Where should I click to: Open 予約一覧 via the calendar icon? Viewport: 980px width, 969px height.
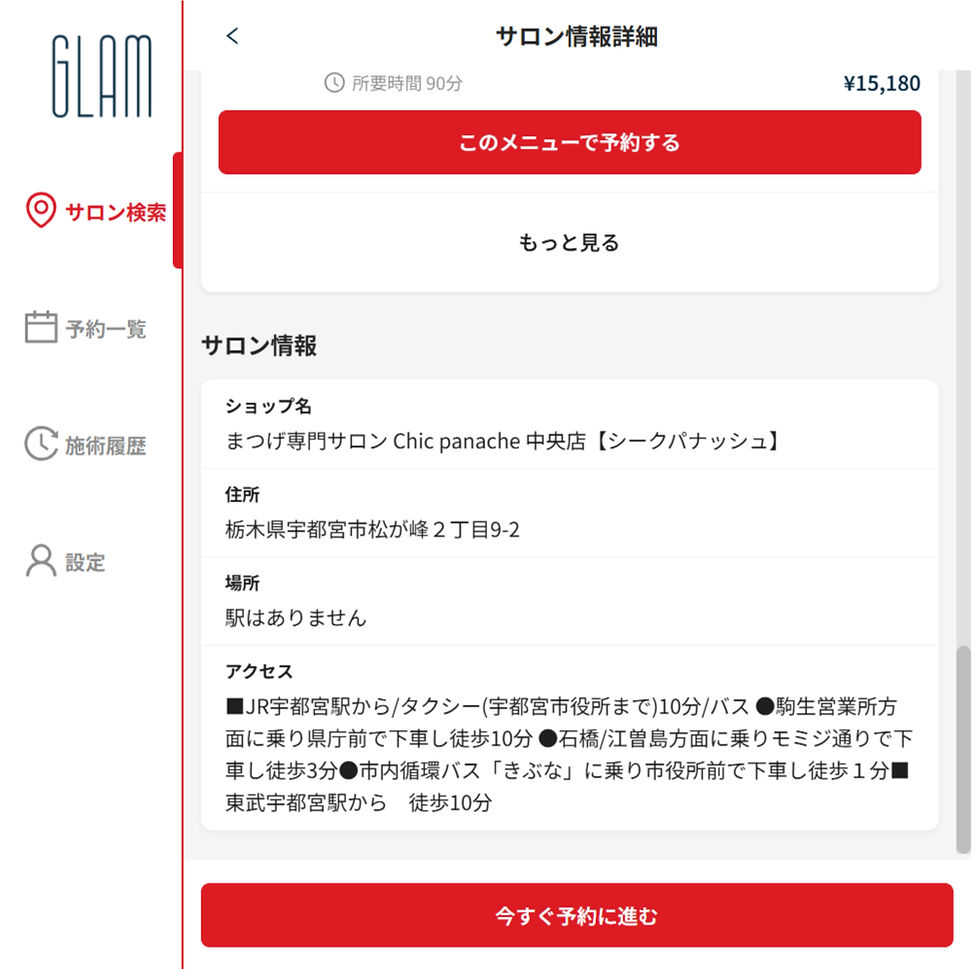click(x=41, y=327)
